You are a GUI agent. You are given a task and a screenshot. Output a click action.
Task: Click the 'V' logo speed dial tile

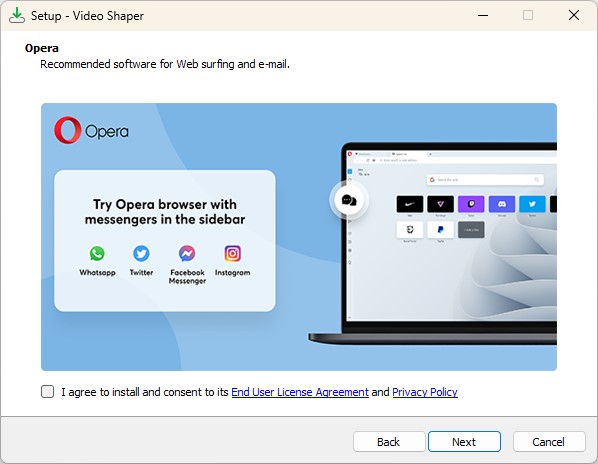tap(440, 204)
